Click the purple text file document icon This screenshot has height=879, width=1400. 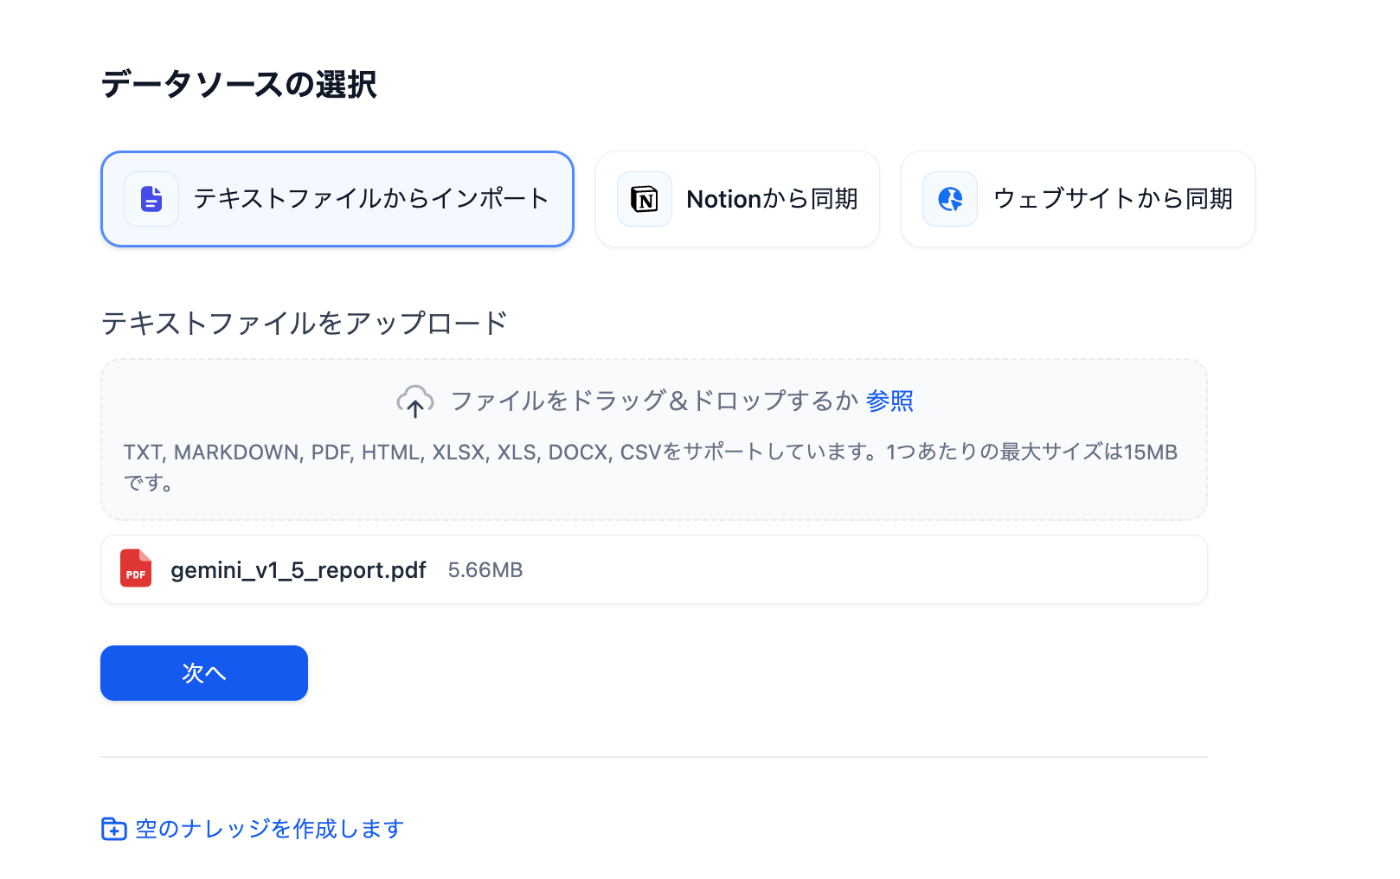(151, 199)
